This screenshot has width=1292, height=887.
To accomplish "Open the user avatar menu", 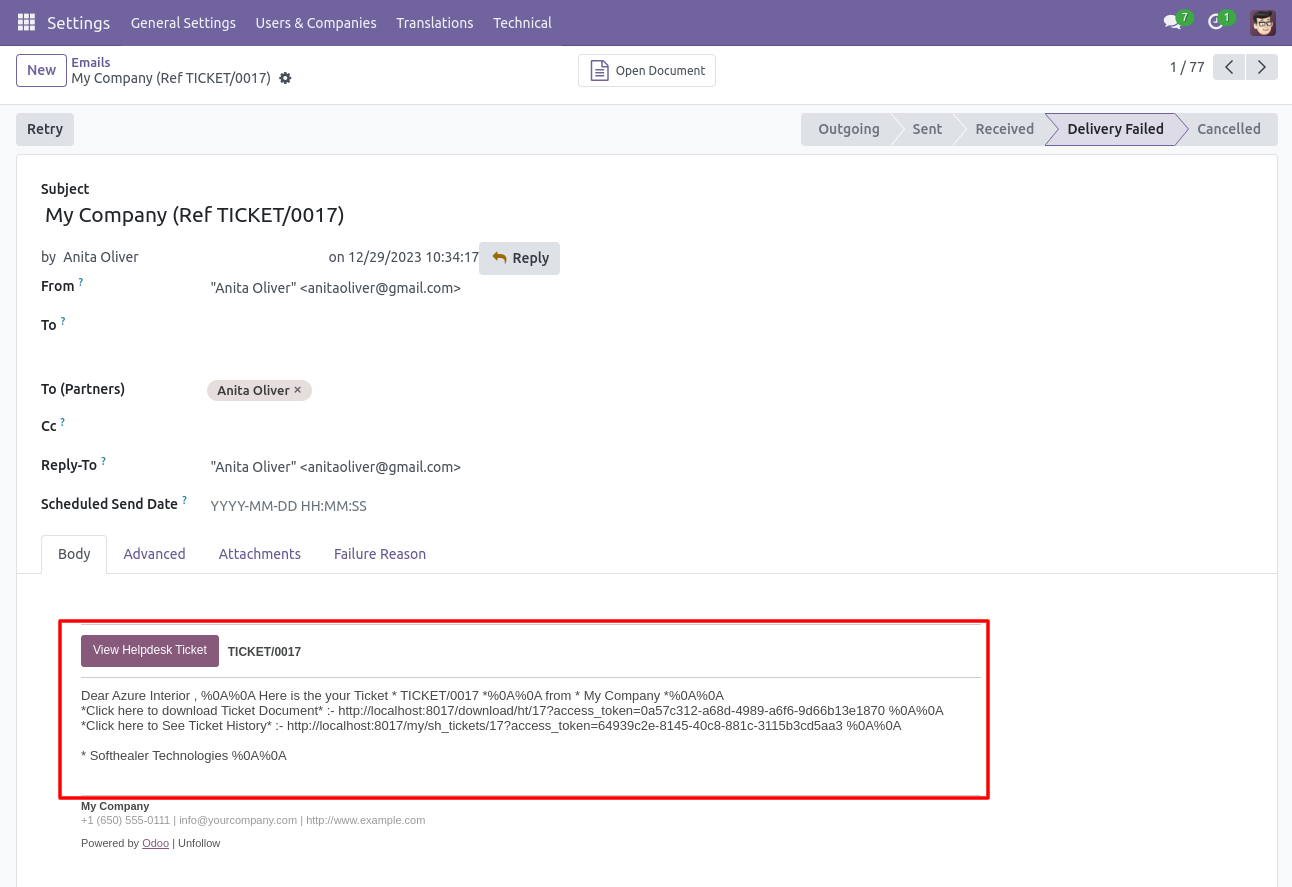I will (x=1263, y=22).
